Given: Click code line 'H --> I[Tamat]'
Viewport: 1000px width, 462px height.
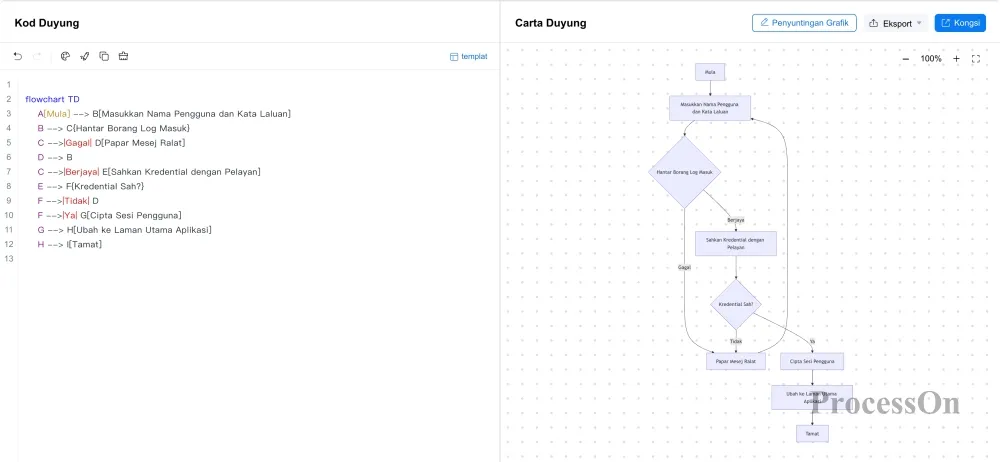Looking at the screenshot, I should 70,244.
